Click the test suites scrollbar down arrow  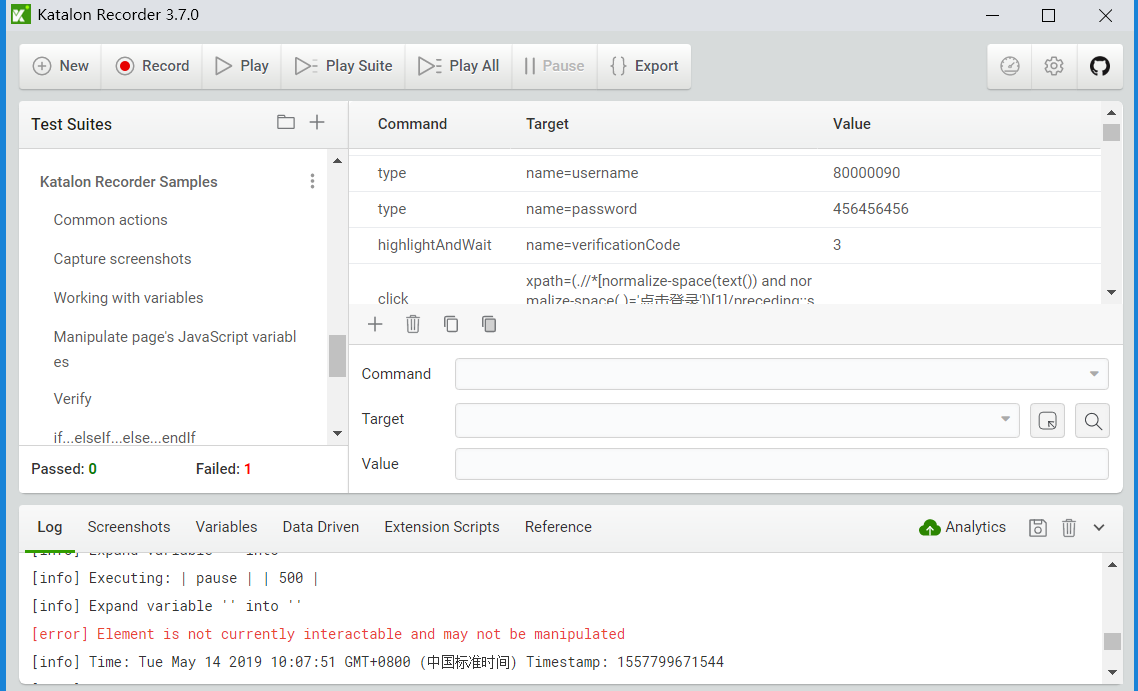pyautogui.click(x=337, y=434)
